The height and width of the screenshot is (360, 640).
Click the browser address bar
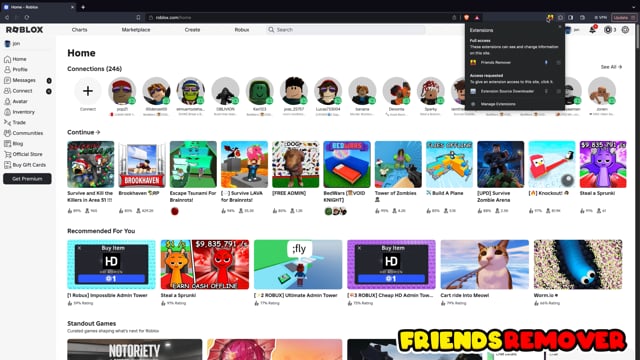click(x=302, y=18)
